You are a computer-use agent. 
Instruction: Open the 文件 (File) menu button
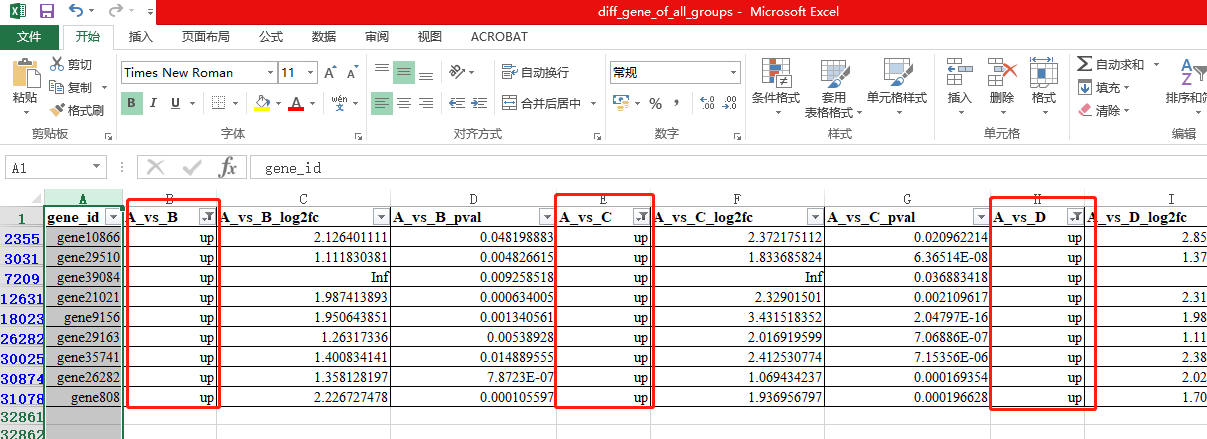coord(29,37)
